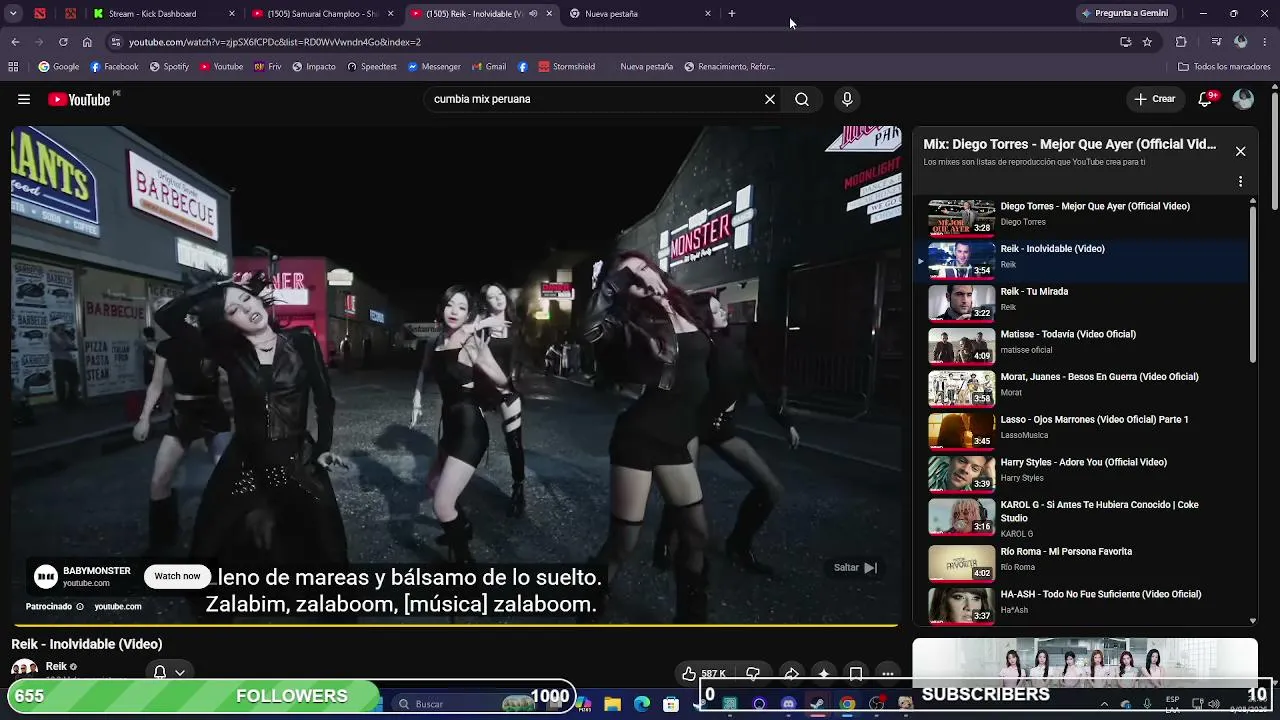
Task: Open the browser home page
Action: (x=87, y=42)
